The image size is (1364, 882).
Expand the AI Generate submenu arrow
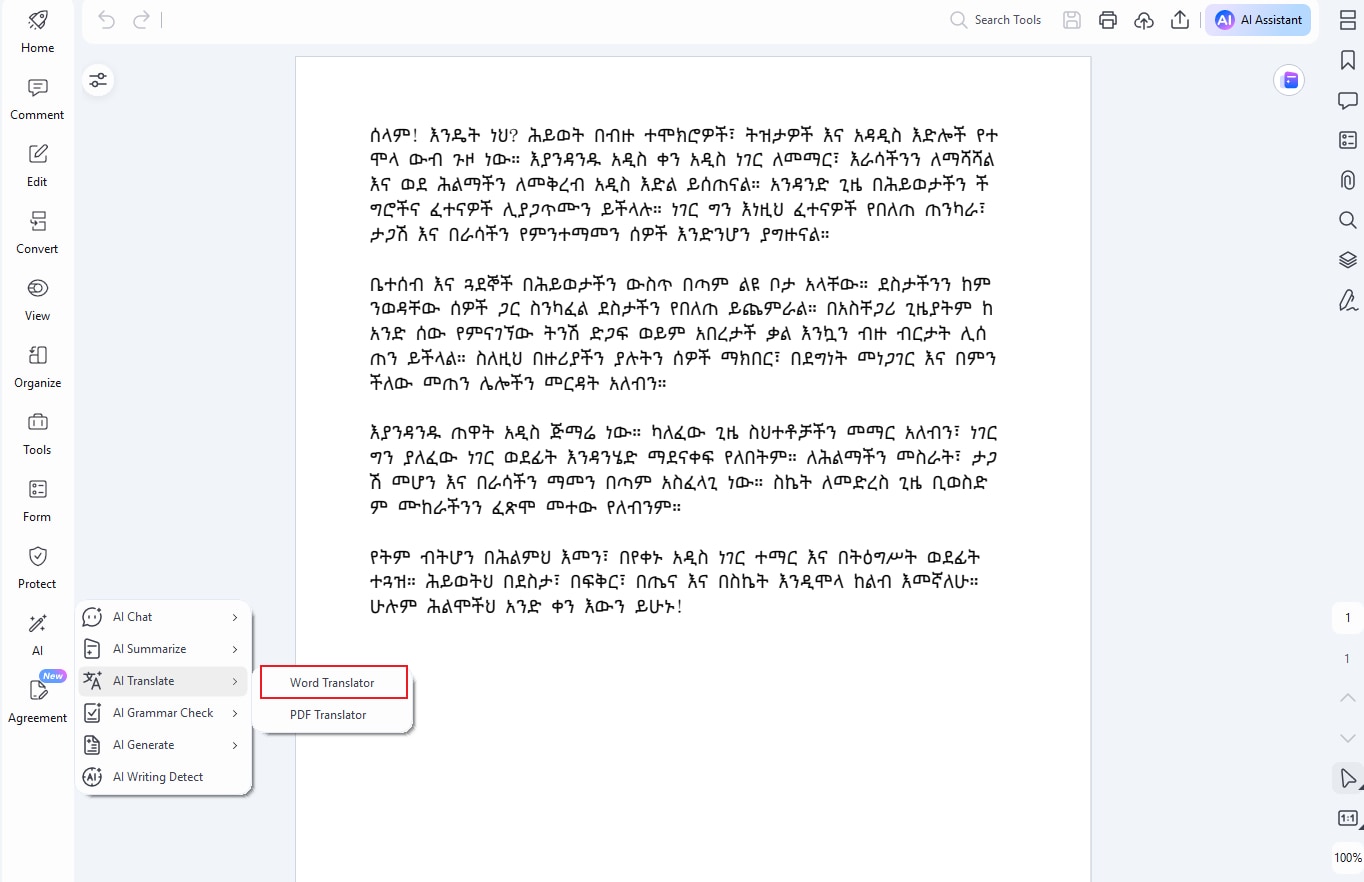(235, 745)
